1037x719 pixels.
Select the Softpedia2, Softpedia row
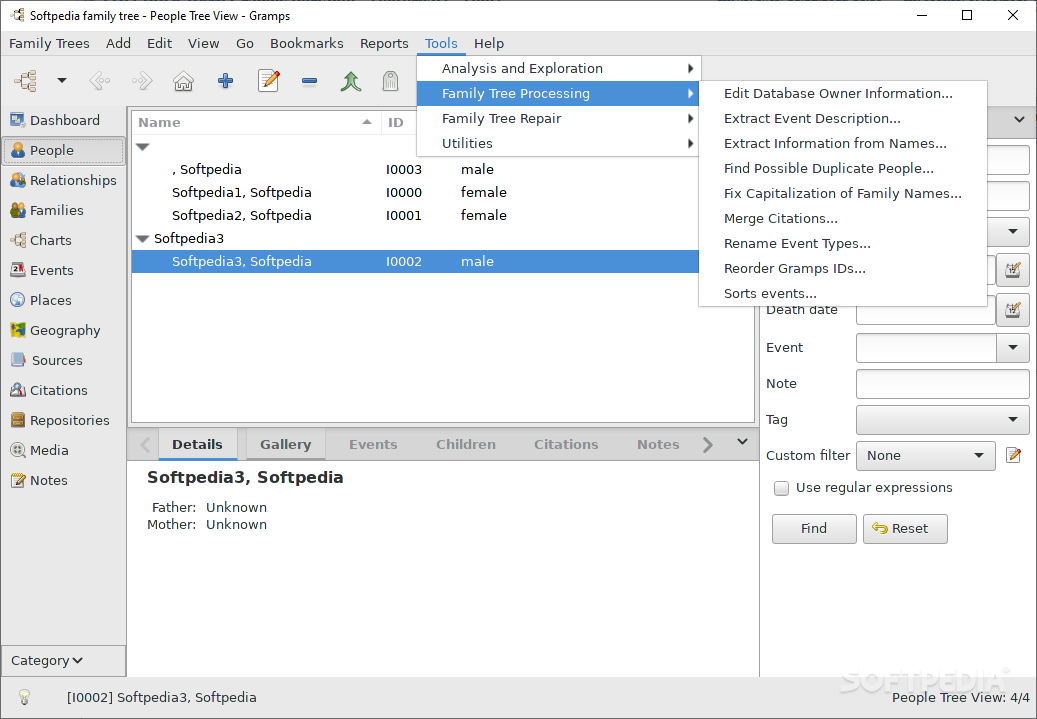point(415,216)
